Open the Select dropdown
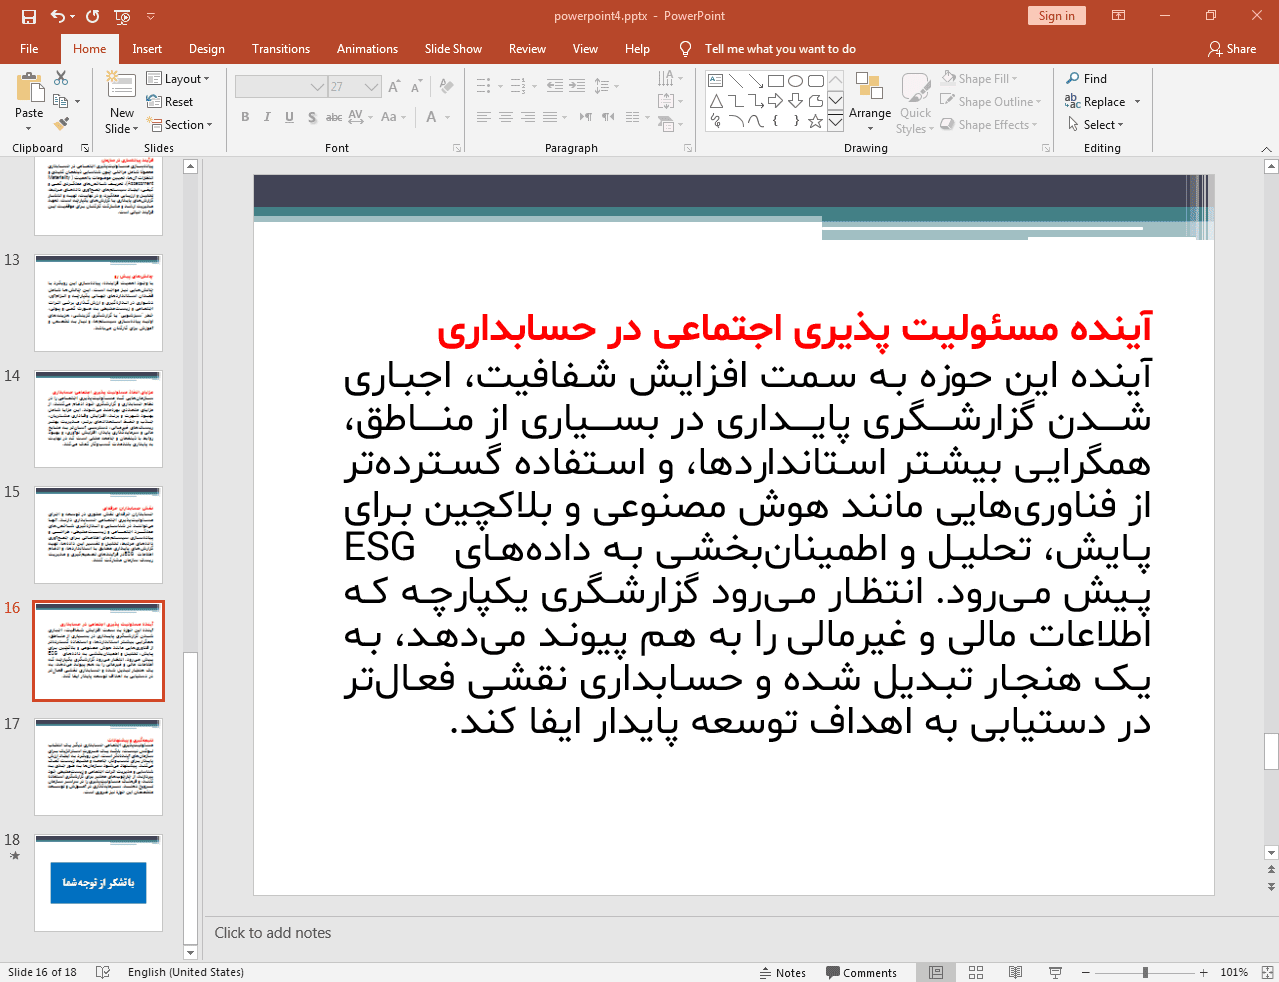The width and height of the screenshot is (1279, 982). coord(1095,125)
